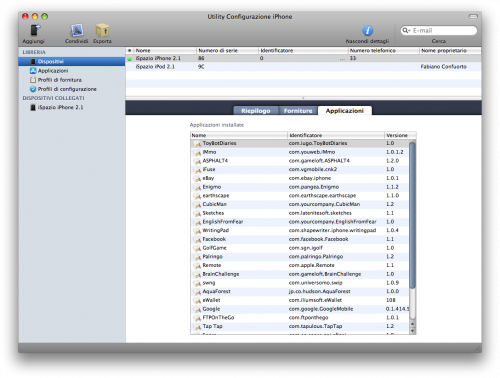Select the Applicazioni tab
500x378 pixels.
[x=345, y=111]
